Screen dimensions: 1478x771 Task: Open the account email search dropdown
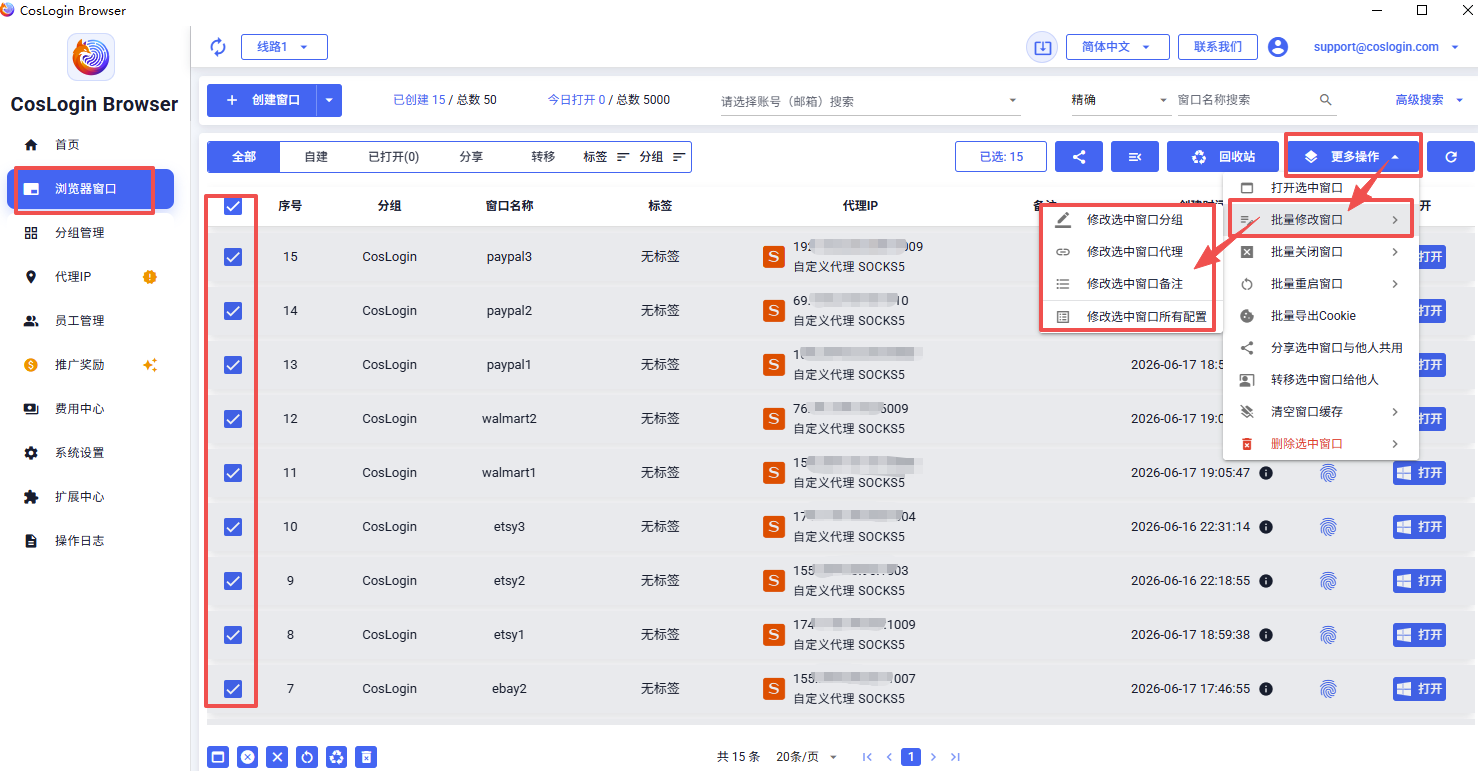pos(870,101)
